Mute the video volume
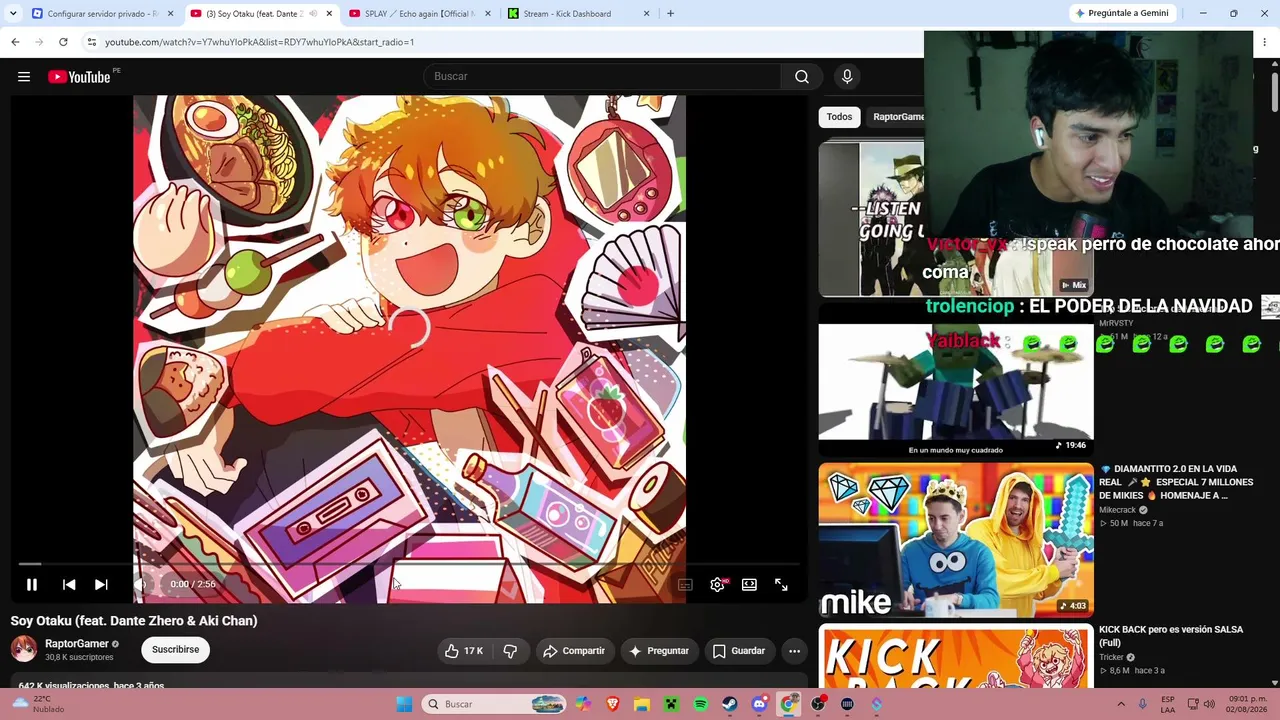Image resolution: width=1280 pixels, height=720 pixels. tap(141, 585)
